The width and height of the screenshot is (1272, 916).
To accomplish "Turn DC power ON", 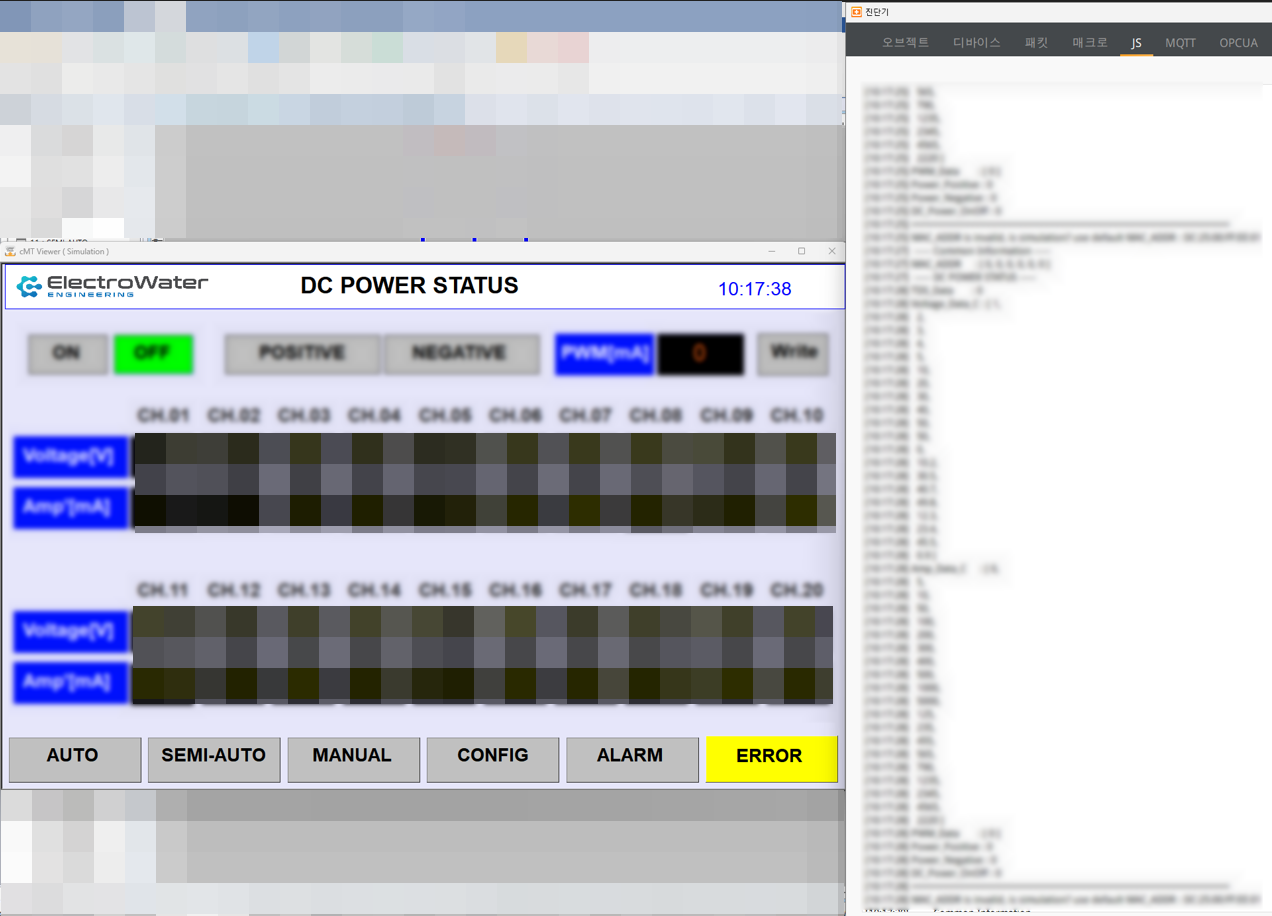I will pos(67,353).
